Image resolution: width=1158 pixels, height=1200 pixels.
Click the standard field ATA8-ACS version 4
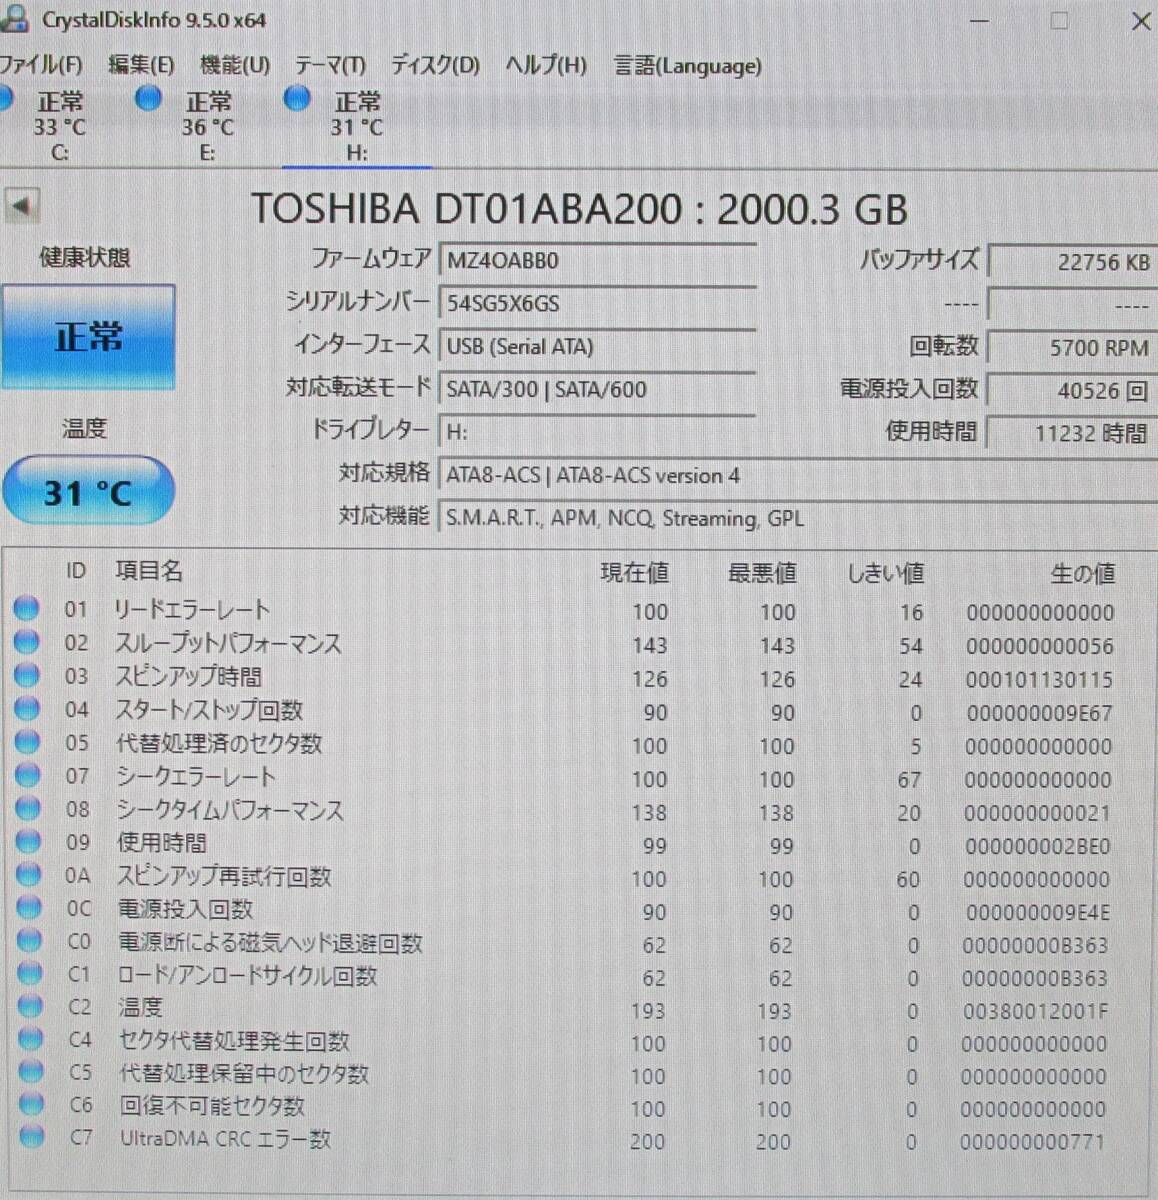tap(798, 475)
